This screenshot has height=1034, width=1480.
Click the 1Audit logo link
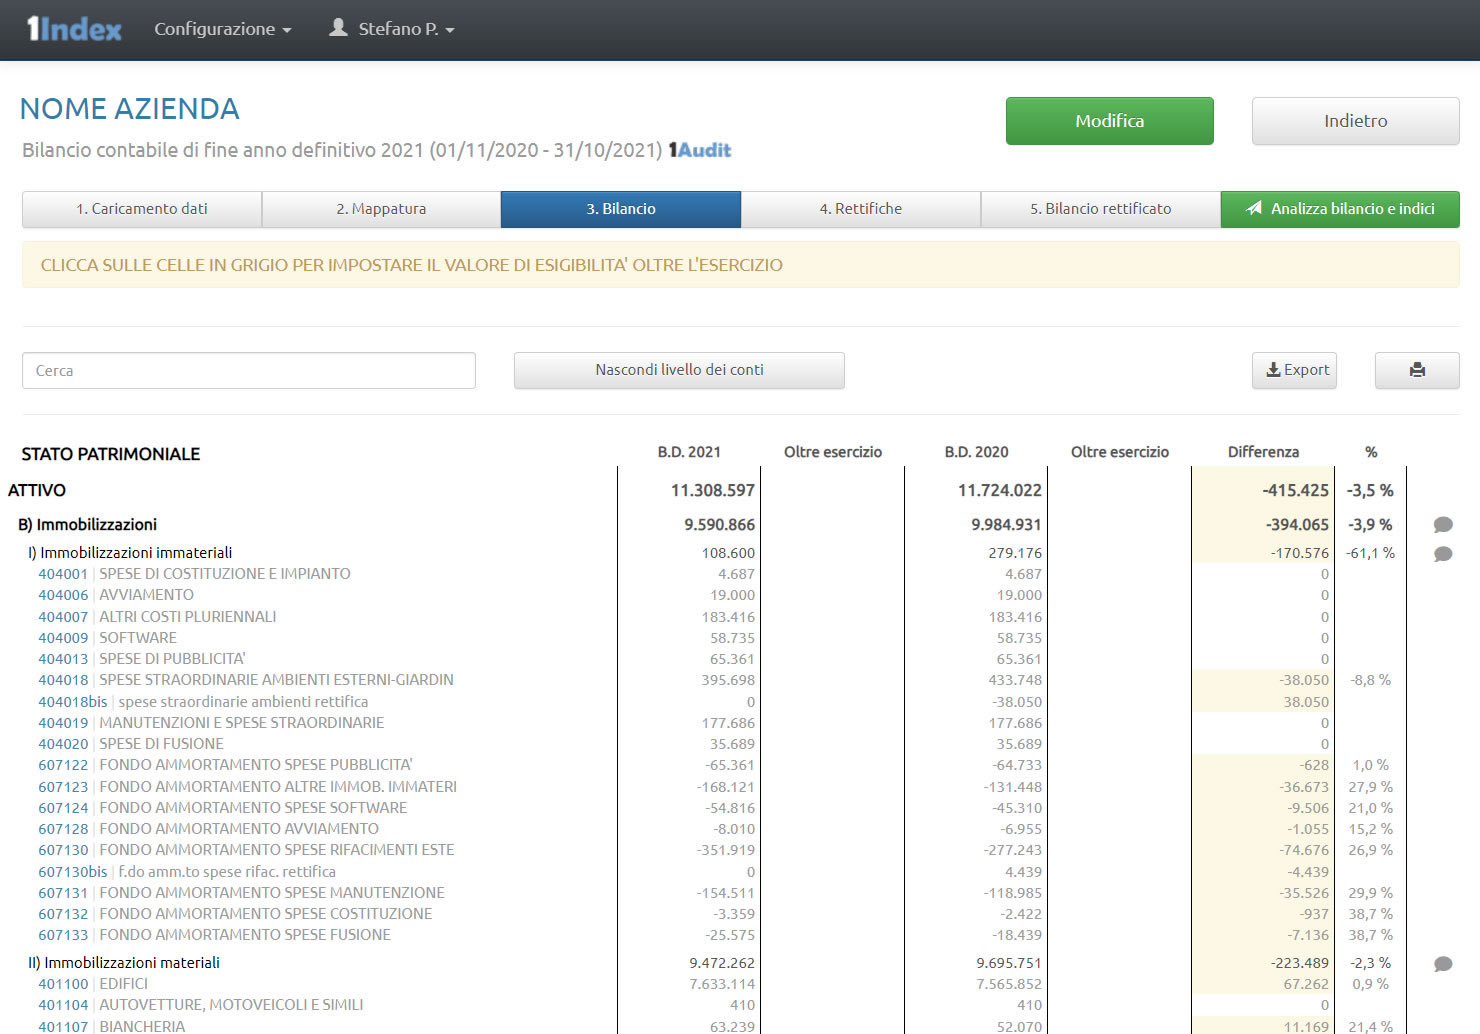pos(700,150)
